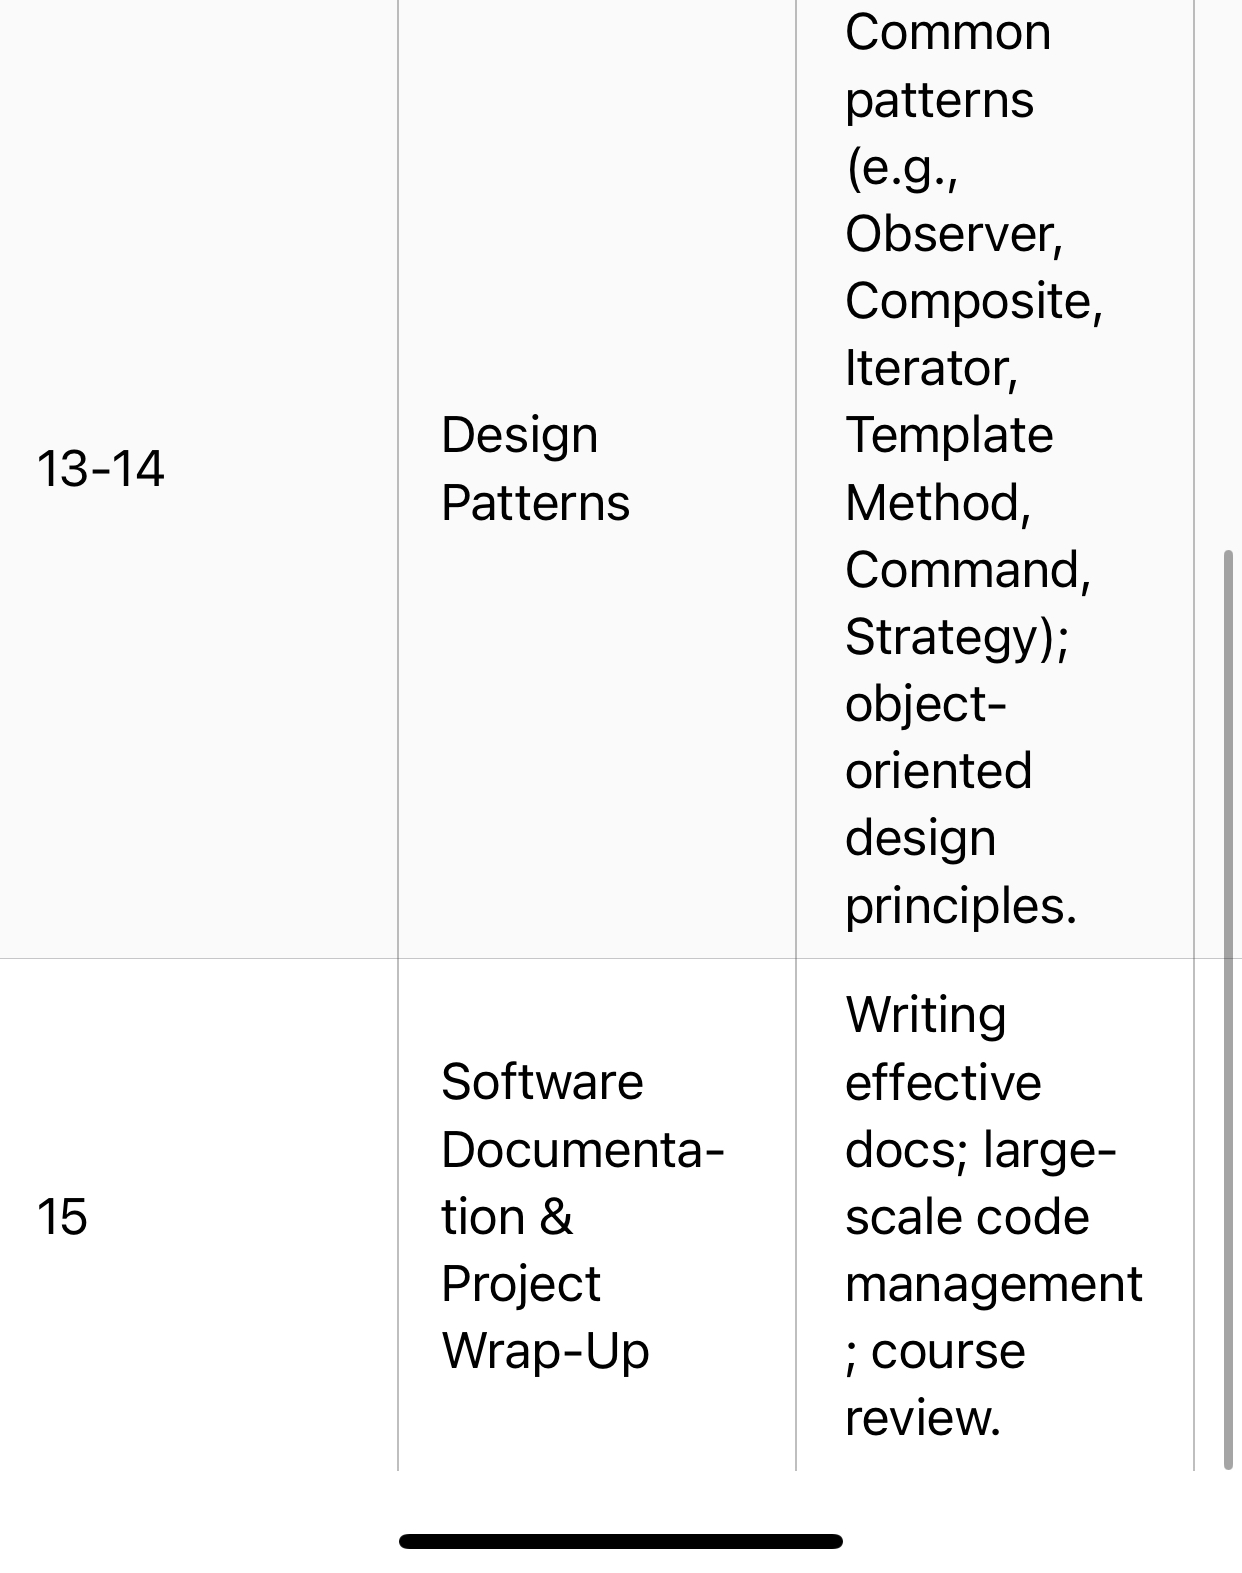Image resolution: width=1242 pixels, height=1573 pixels.
Task: Click the word Patterns under Design
Action: point(535,502)
